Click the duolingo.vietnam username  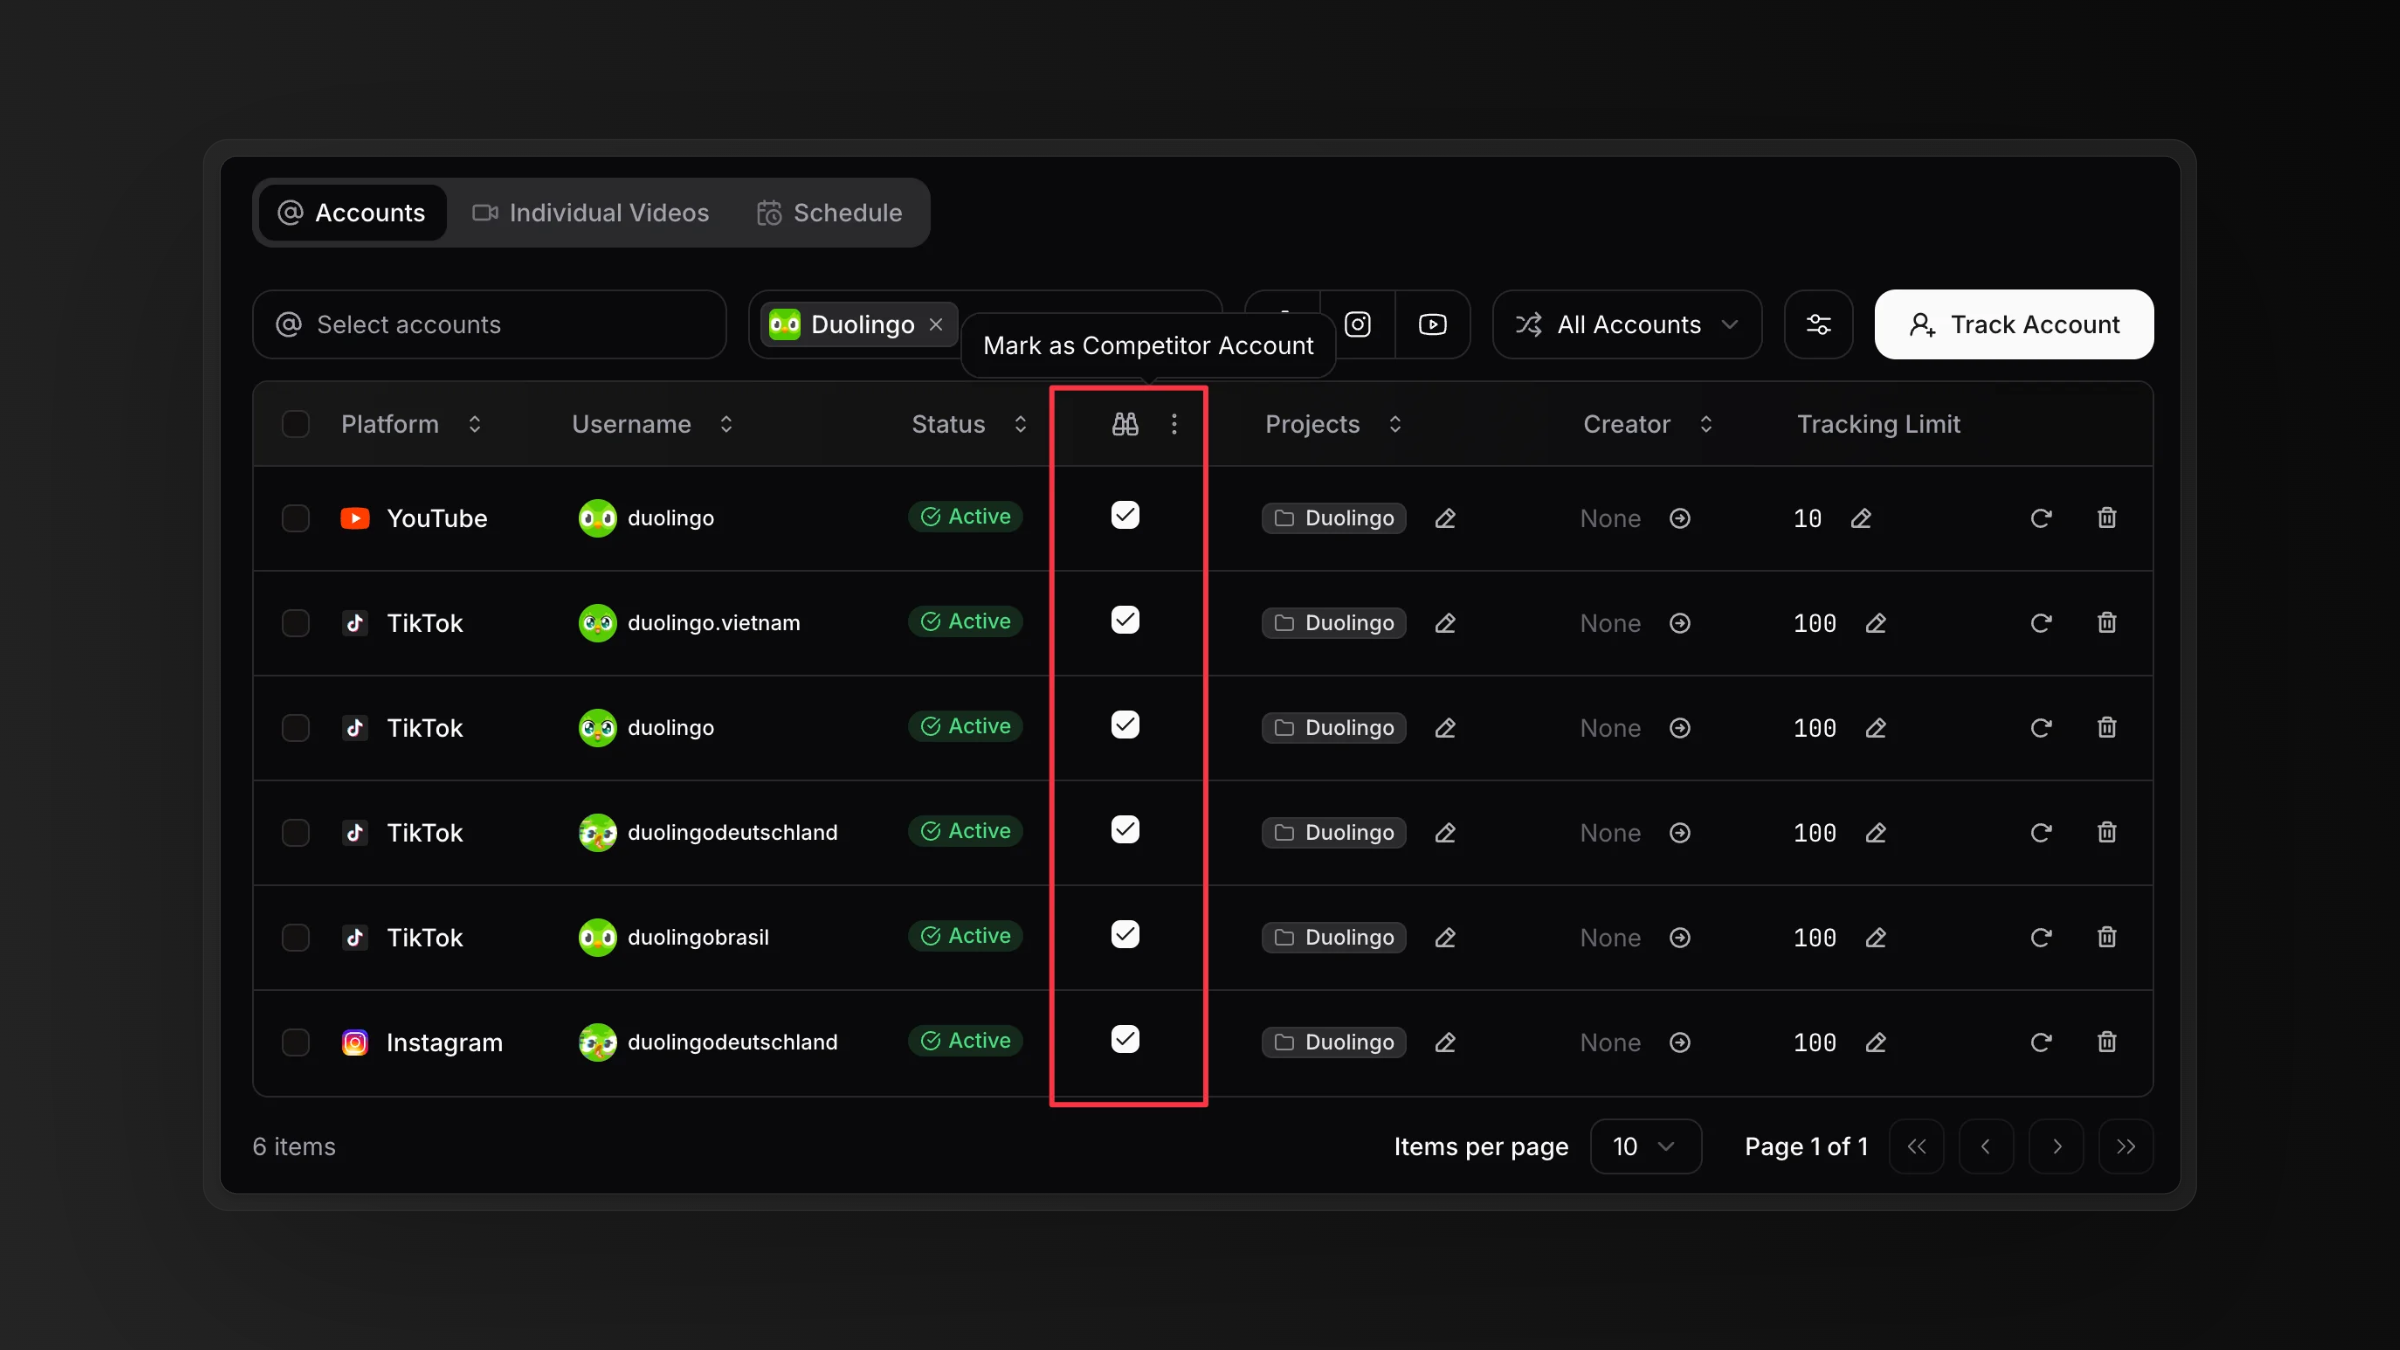click(714, 623)
